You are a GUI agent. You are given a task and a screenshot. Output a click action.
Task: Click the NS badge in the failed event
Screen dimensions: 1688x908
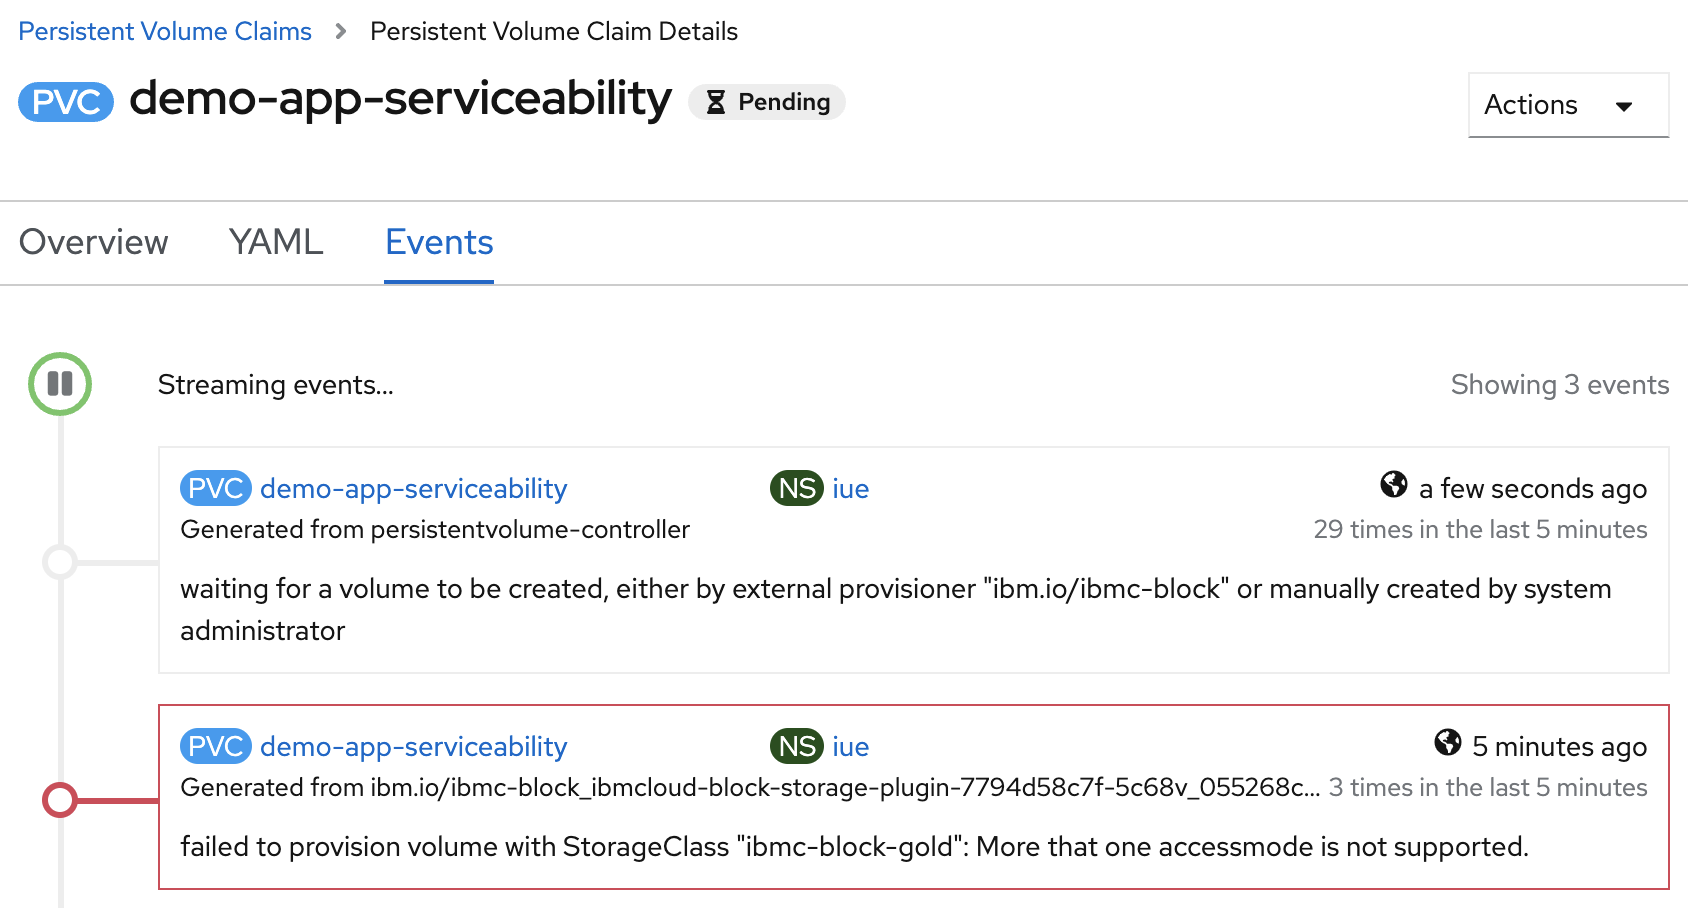point(796,746)
